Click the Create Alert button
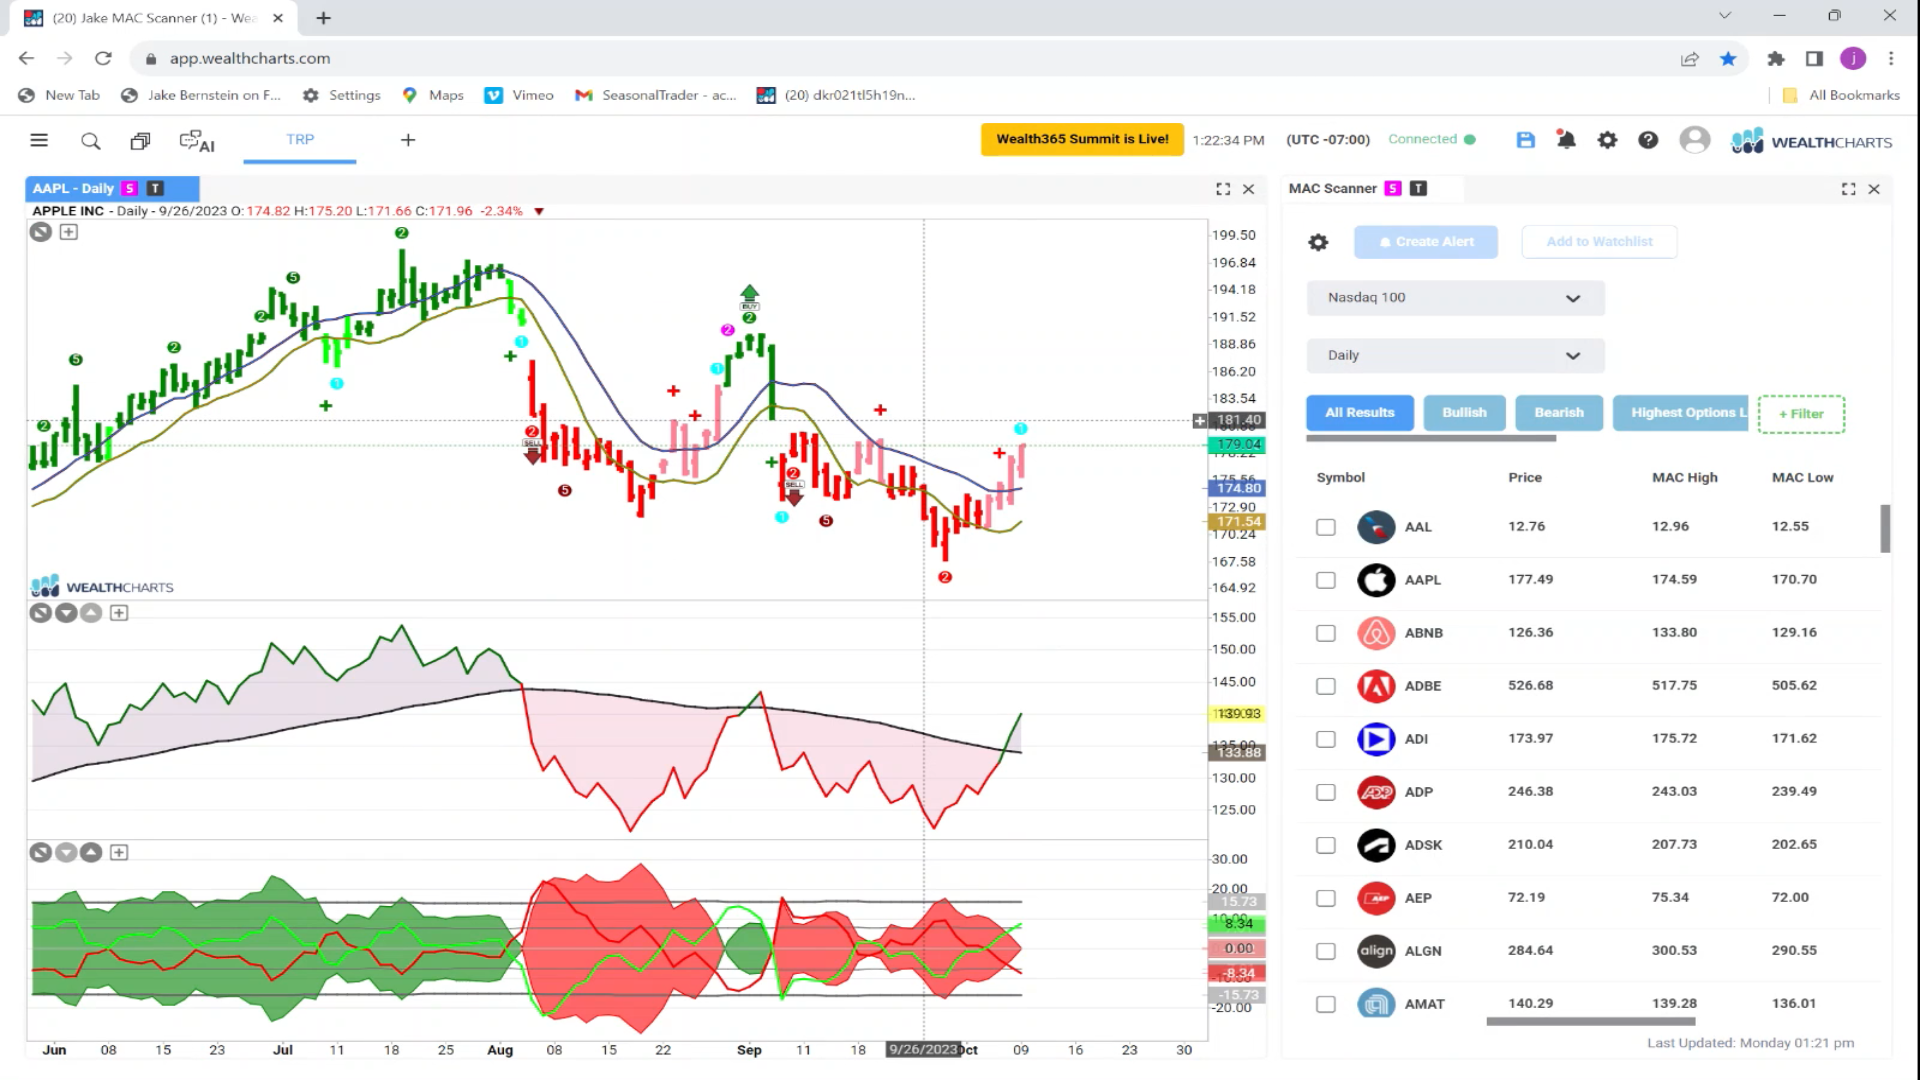Image resolution: width=1920 pixels, height=1080 pixels. tap(1426, 242)
